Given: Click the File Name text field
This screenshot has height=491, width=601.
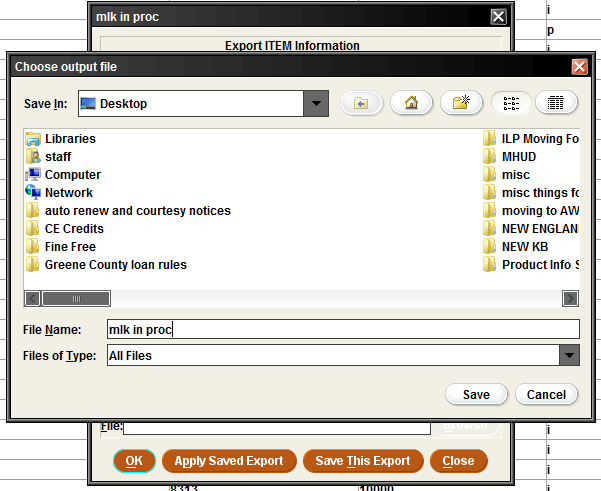Looking at the screenshot, I should [342, 329].
